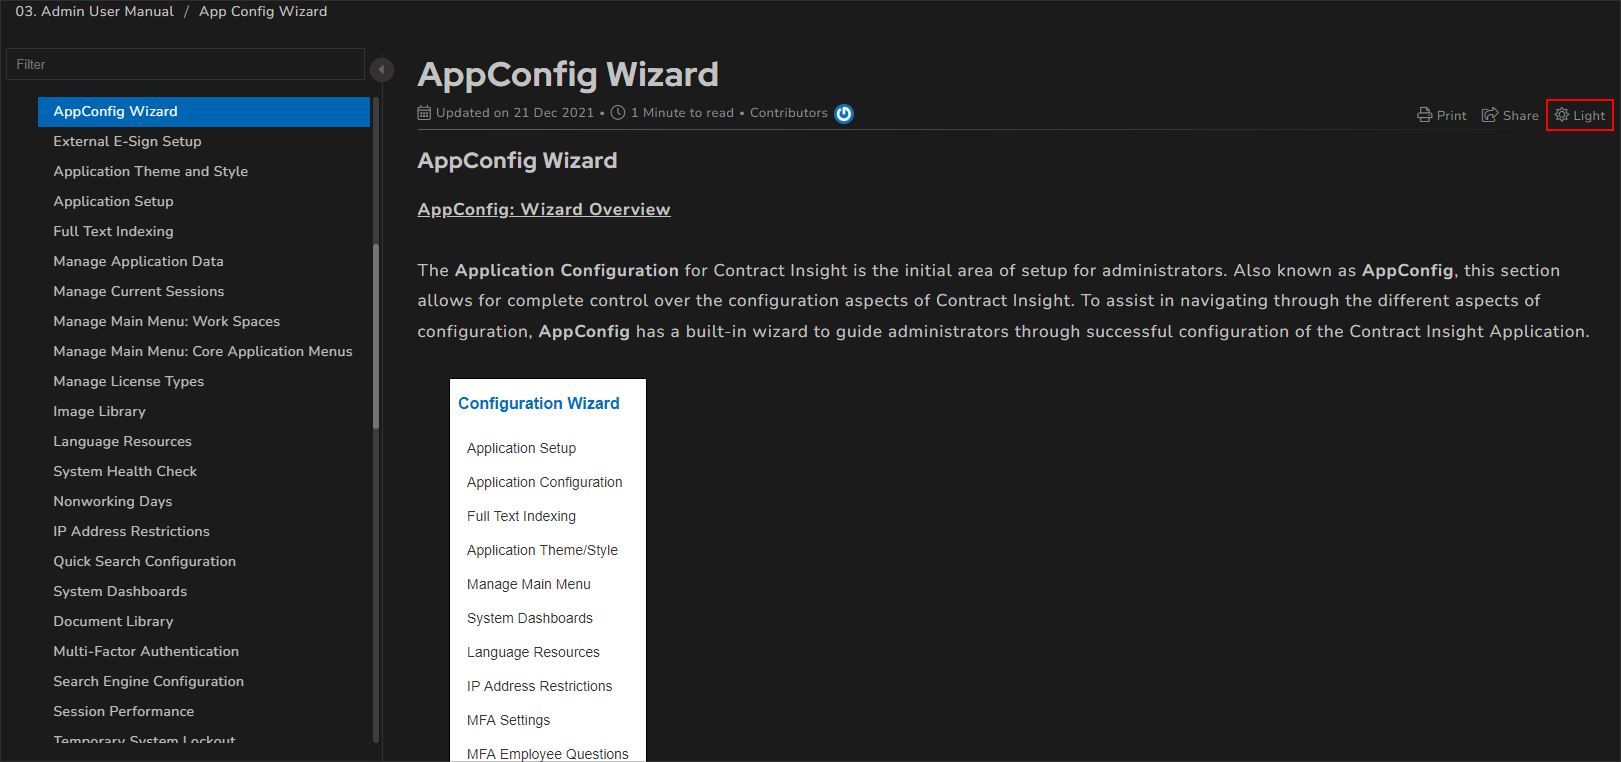
Task: Click System Dashboards in wizard image
Action: point(529,618)
